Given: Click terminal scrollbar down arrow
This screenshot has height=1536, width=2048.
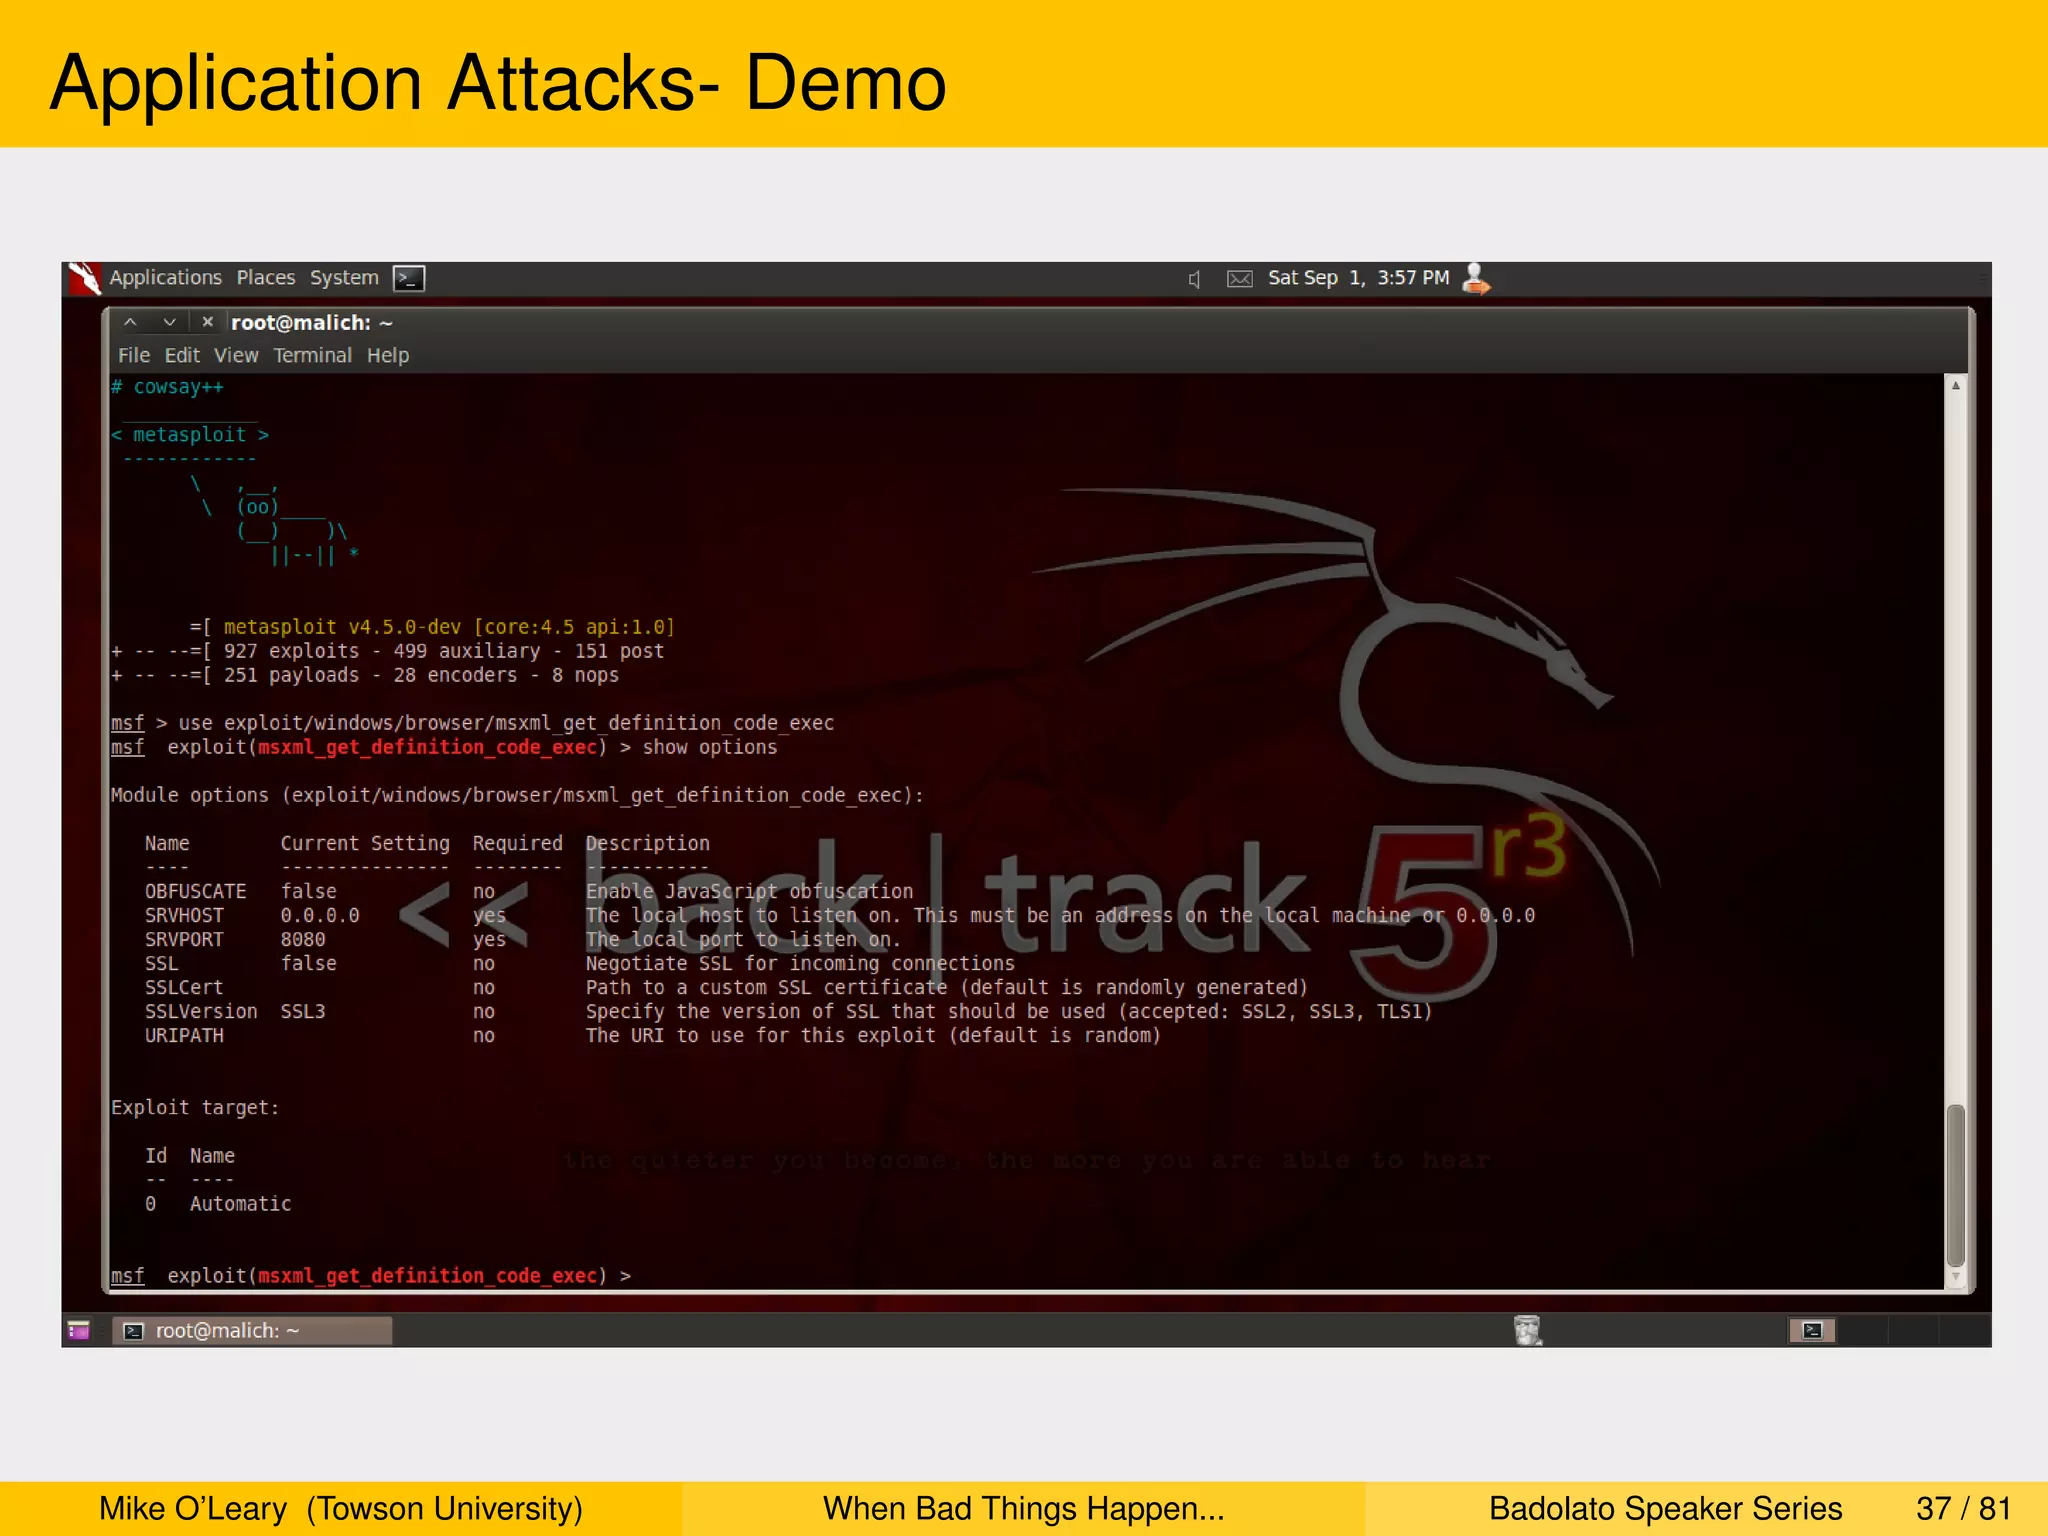Looking at the screenshot, I should tap(1955, 1277).
